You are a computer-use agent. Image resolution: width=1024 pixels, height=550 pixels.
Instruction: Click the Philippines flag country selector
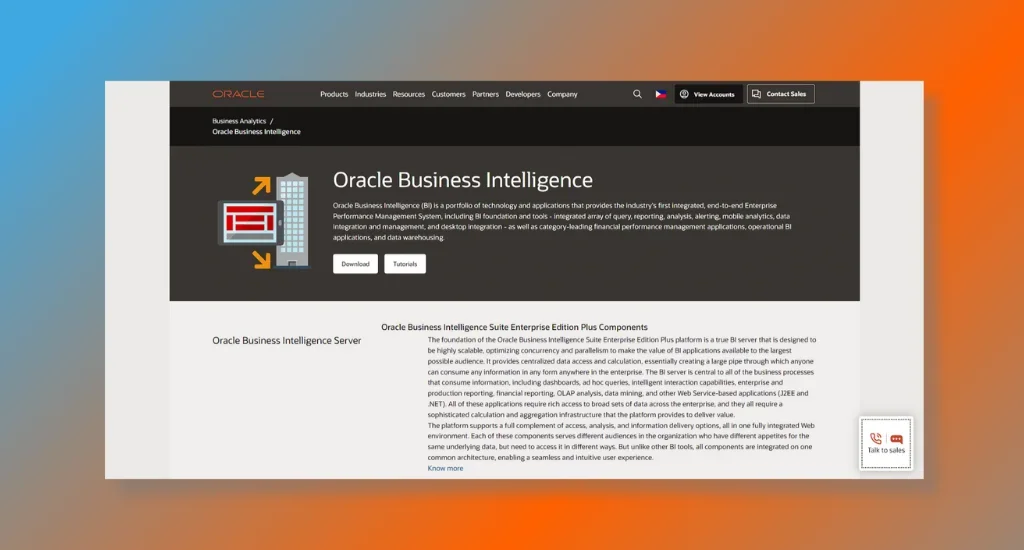coord(661,94)
